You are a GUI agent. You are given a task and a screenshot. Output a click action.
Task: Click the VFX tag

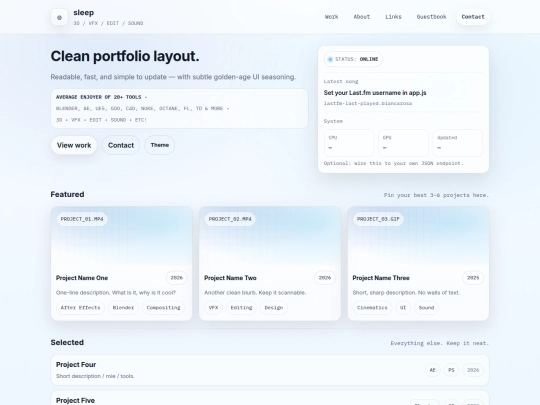[214, 308]
